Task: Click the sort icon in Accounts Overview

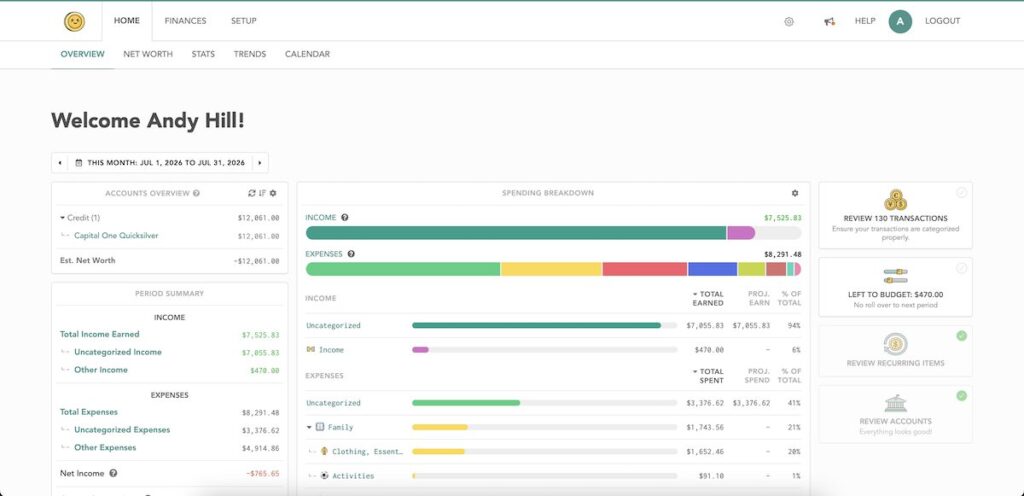Action: point(263,193)
